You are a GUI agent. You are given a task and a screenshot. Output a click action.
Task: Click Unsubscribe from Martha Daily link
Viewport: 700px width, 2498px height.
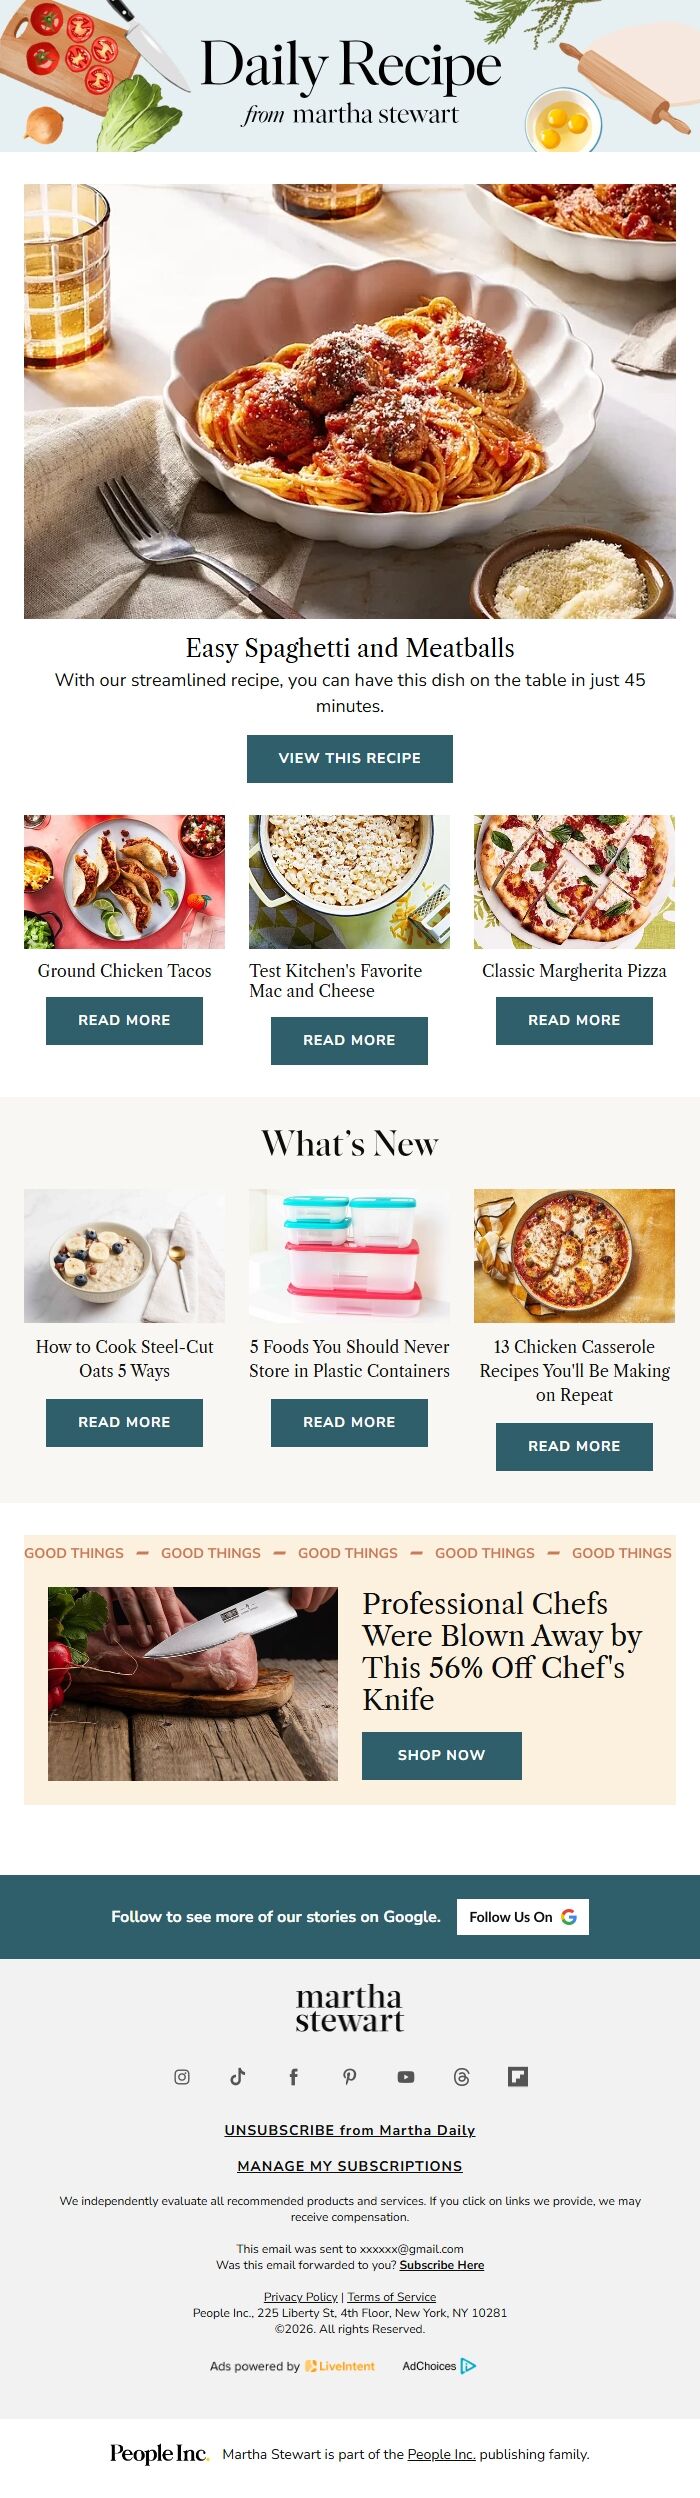[350, 2130]
